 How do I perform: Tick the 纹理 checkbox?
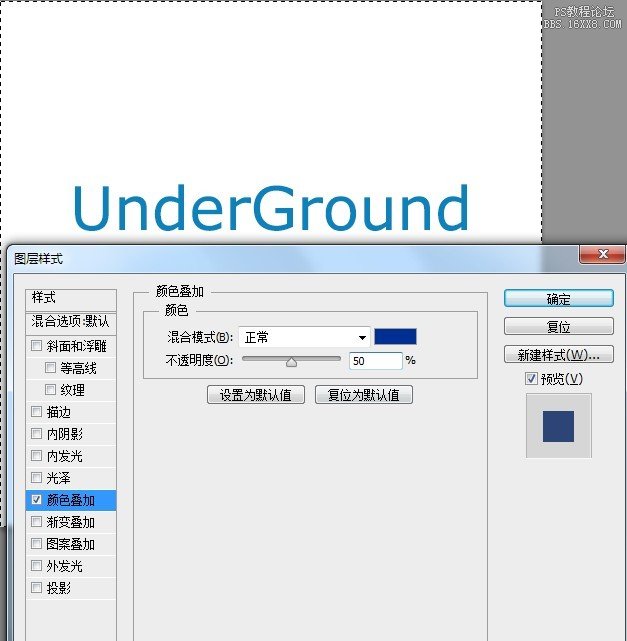click(x=50, y=390)
